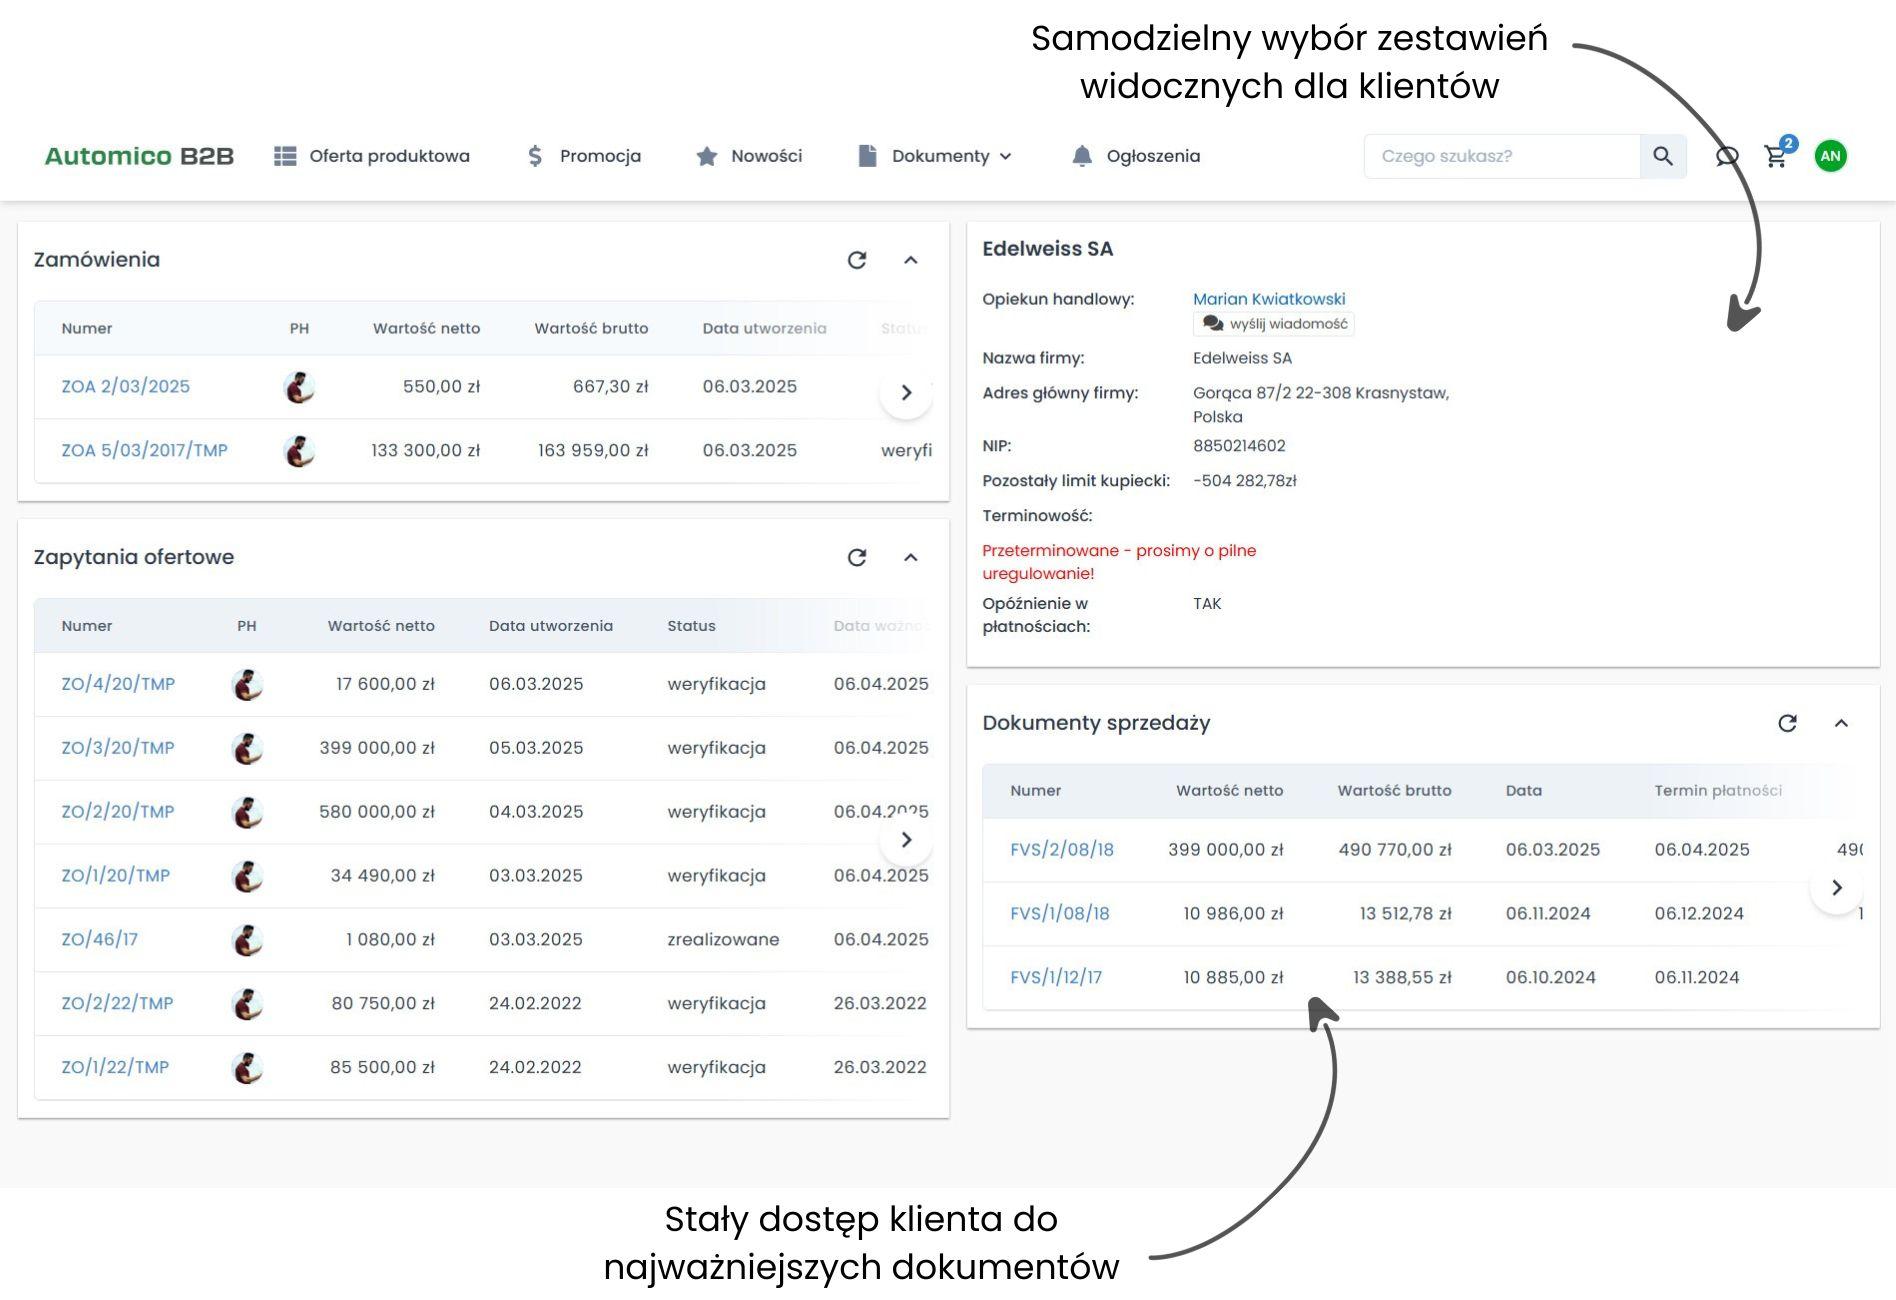Viewport: 1896px width, 1300px height.
Task: Open Marian Kwiatkowski's profile link
Action: click(1268, 298)
